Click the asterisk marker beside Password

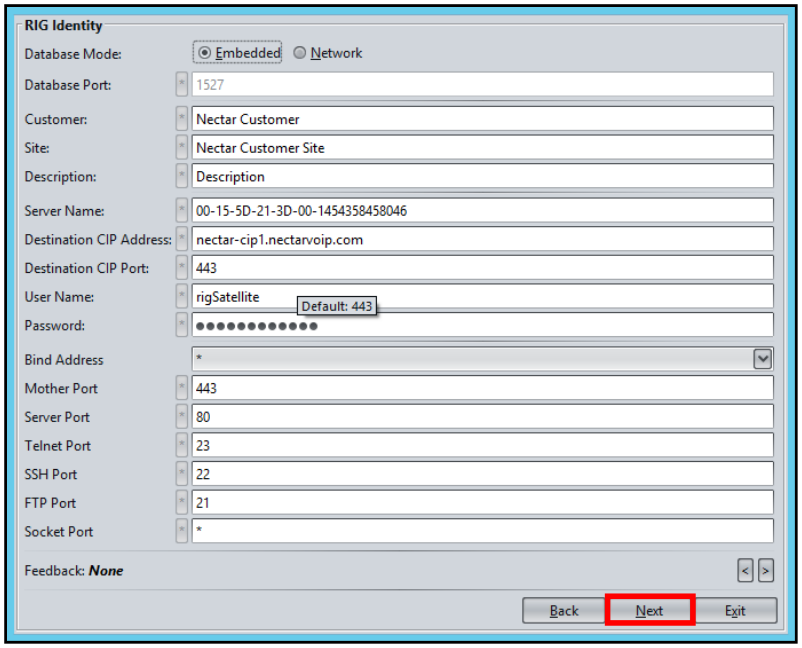182,325
